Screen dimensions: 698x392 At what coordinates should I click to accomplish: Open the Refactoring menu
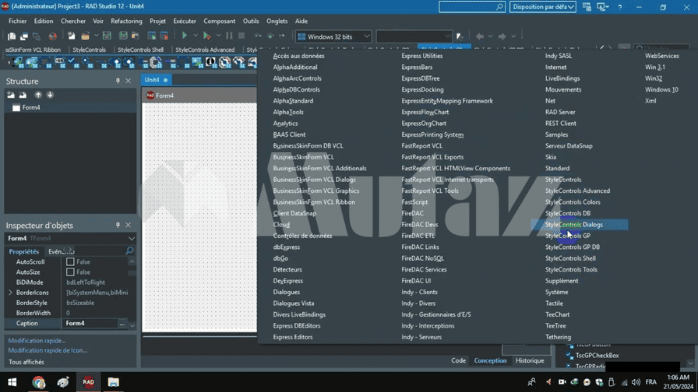tap(126, 21)
